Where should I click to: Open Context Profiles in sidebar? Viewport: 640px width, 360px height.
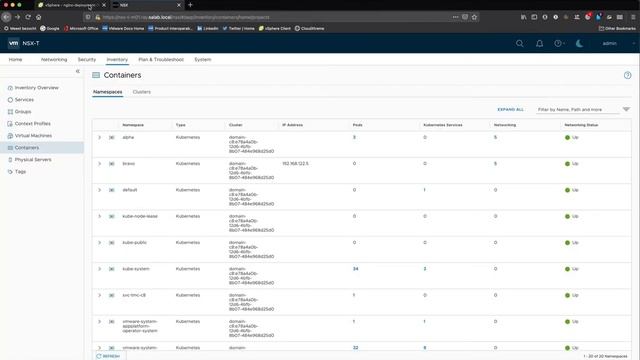point(33,124)
